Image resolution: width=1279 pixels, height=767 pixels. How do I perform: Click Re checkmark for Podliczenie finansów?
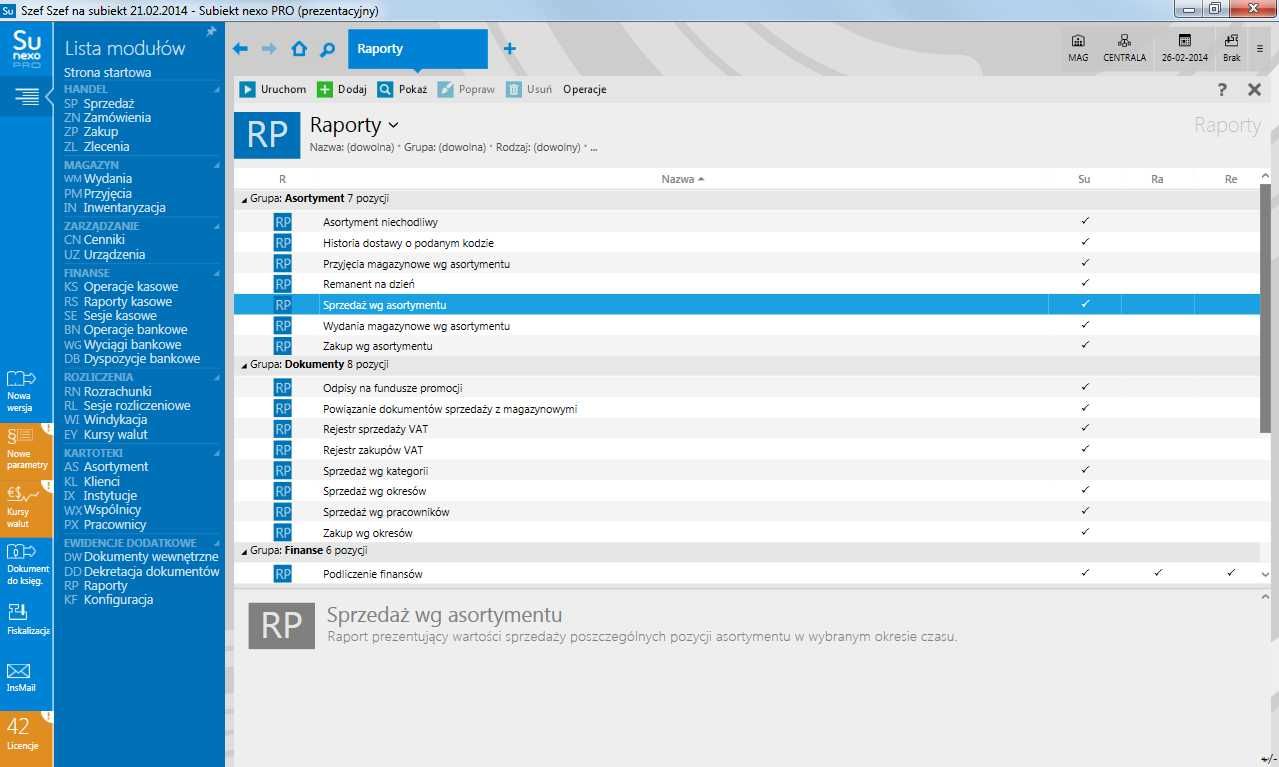click(1231, 573)
